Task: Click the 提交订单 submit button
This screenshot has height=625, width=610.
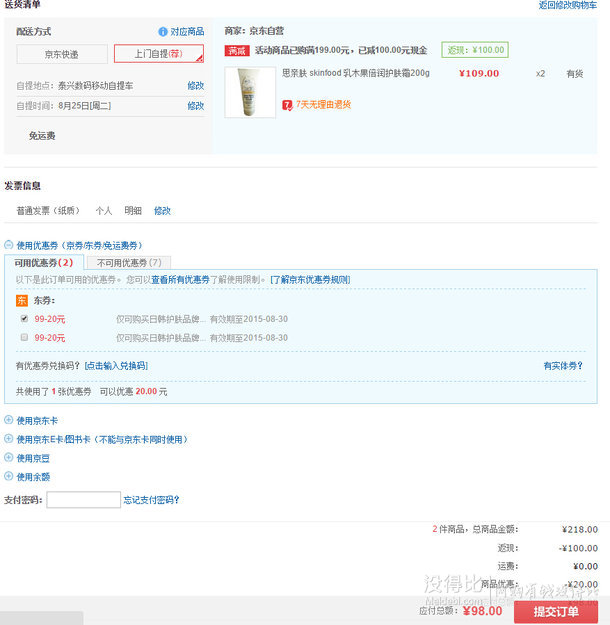Action: pos(556,612)
